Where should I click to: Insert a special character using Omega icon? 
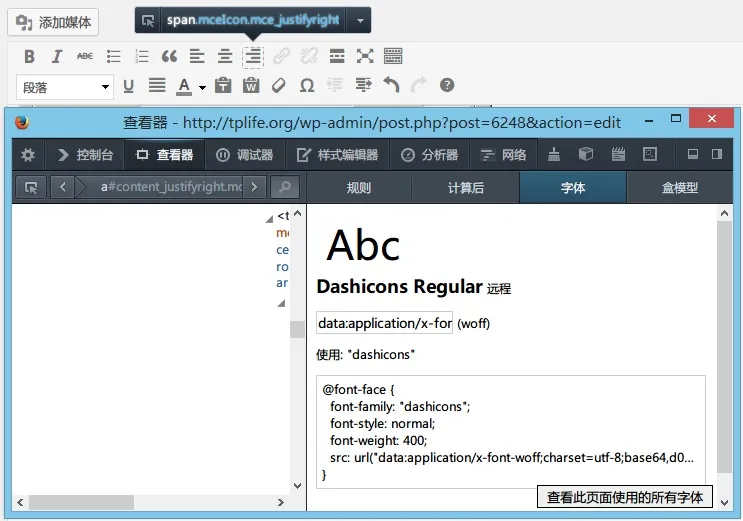click(307, 86)
